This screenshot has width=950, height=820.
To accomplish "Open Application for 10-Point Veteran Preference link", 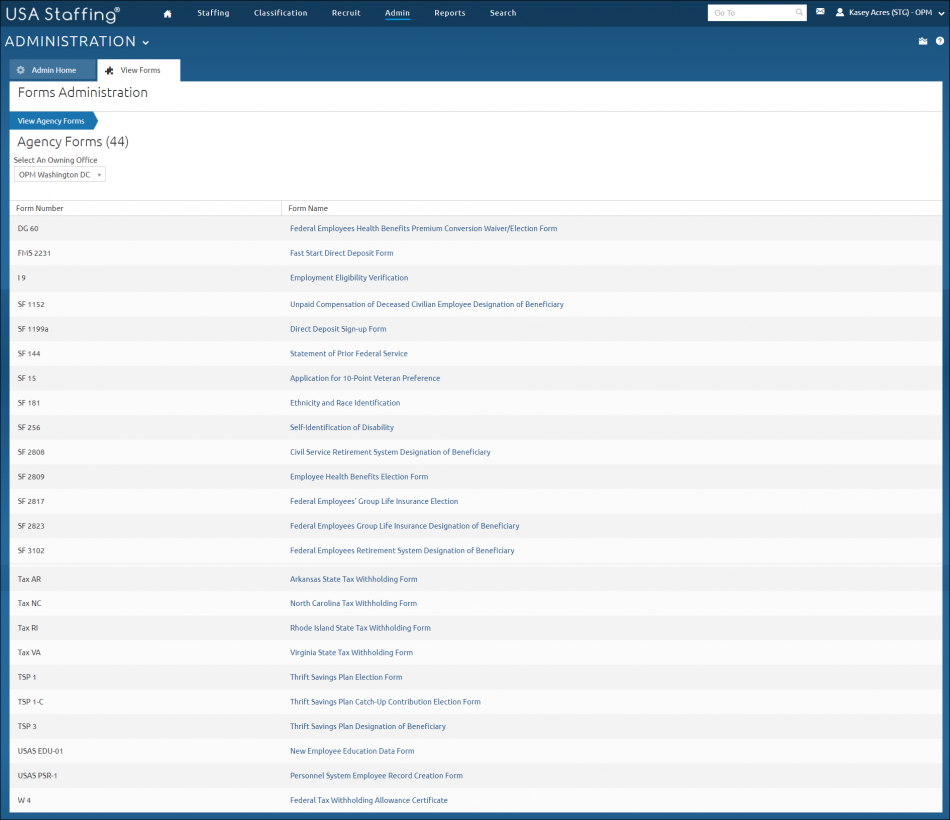I will point(365,378).
